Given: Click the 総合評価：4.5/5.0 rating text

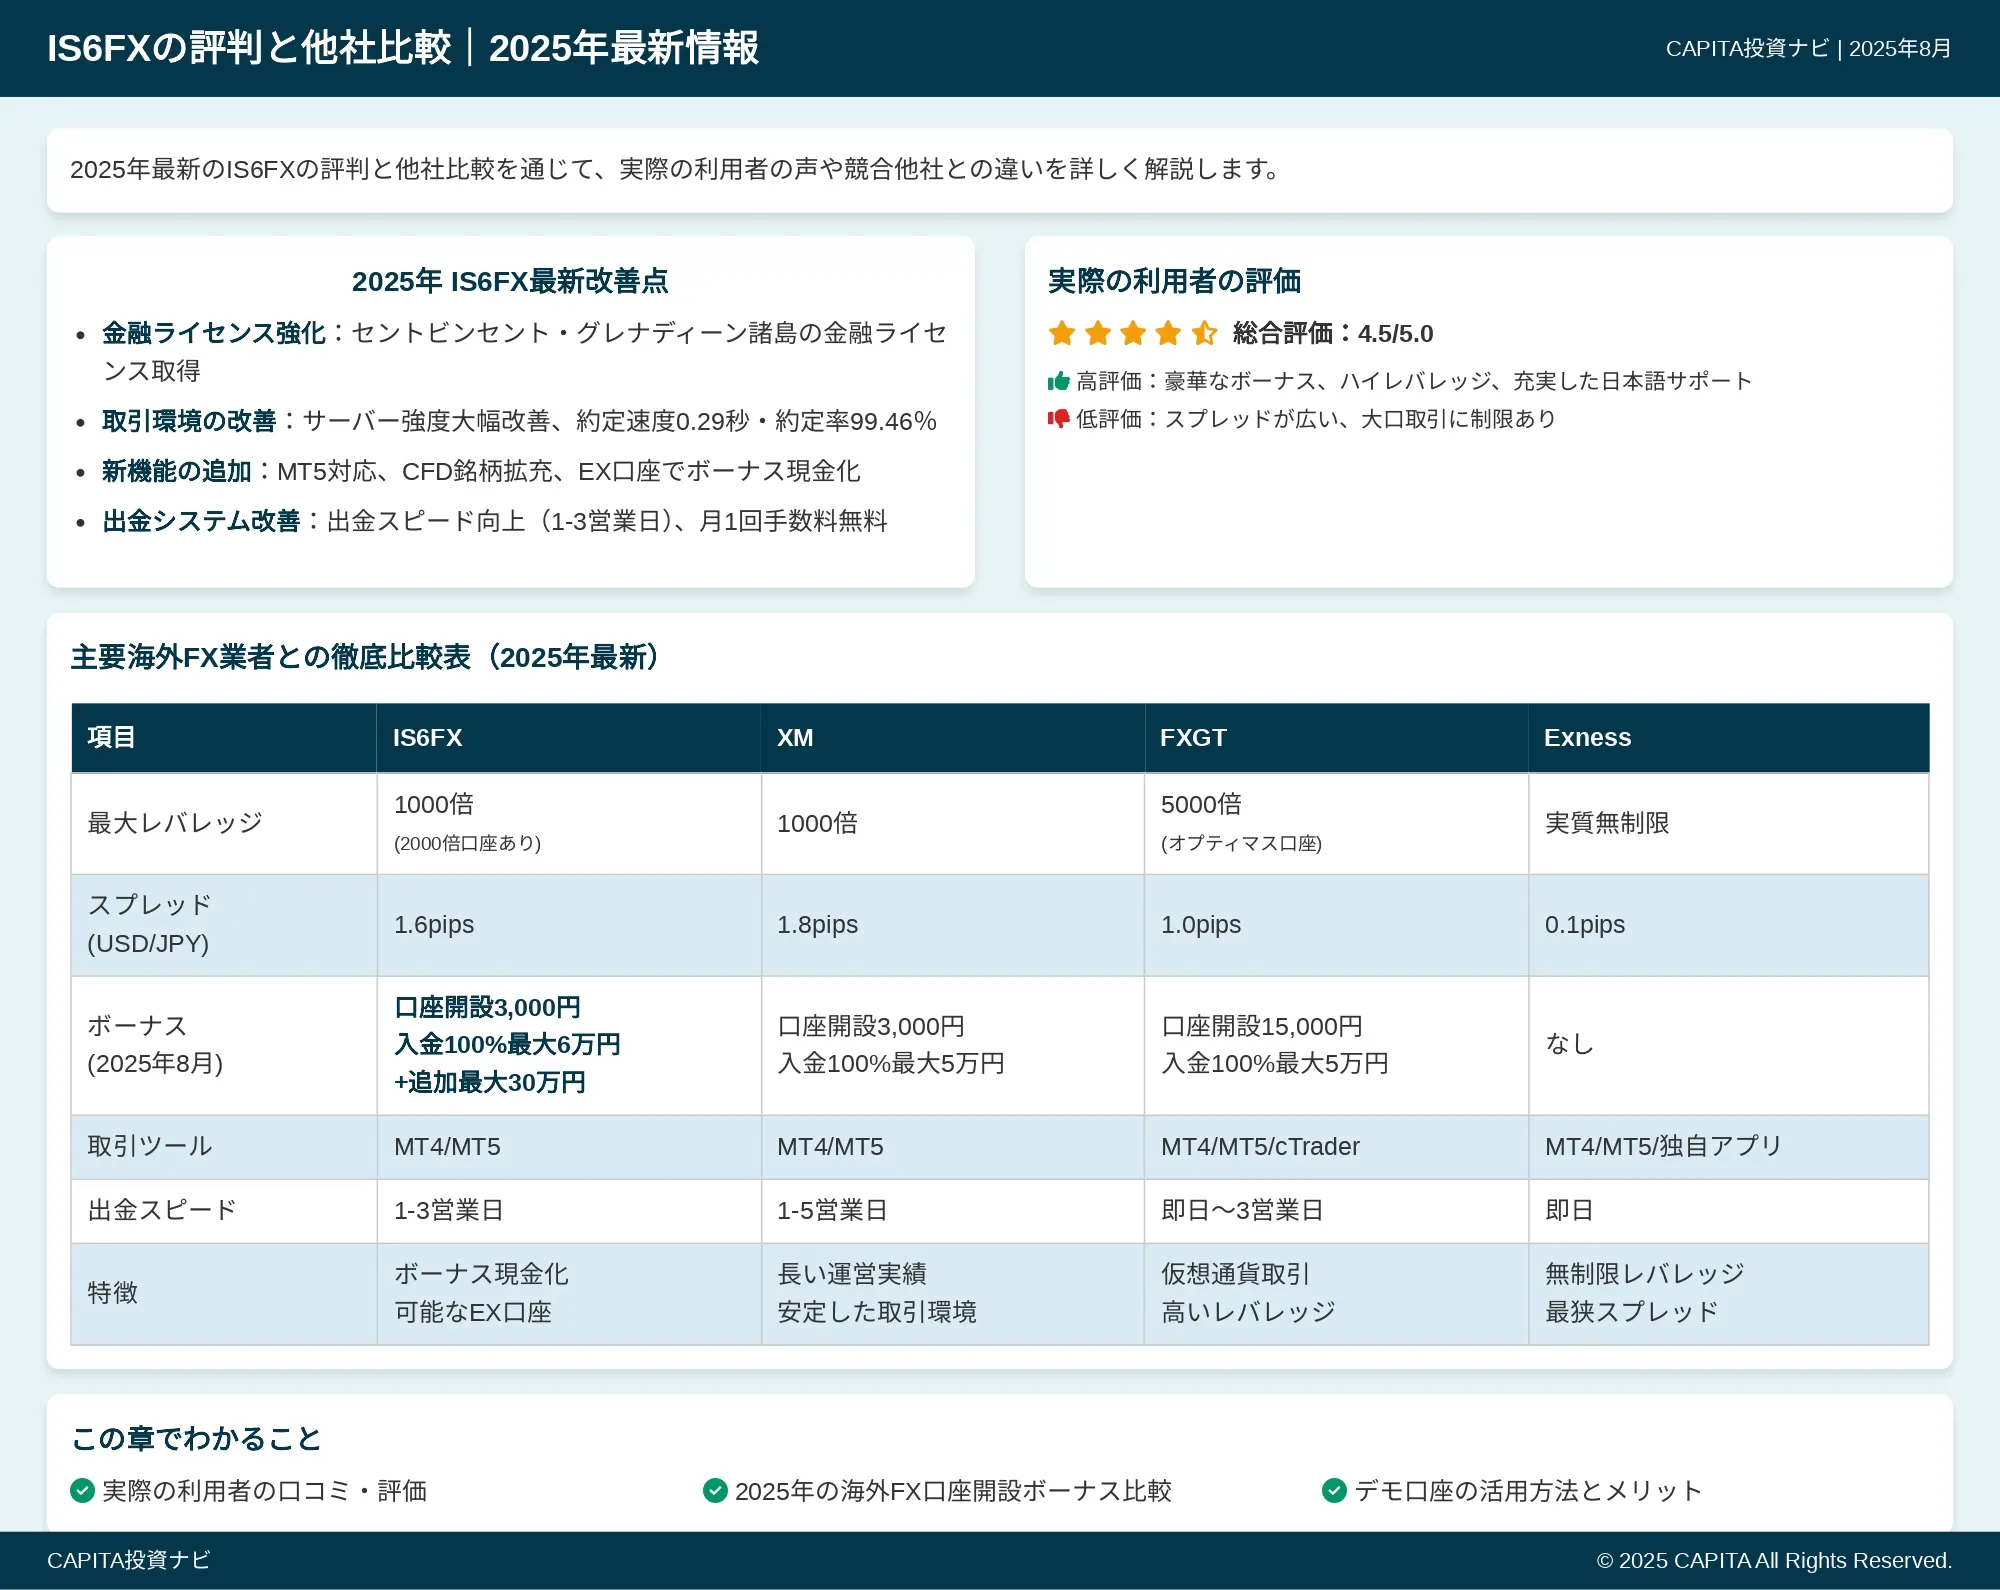Looking at the screenshot, I should pyautogui.click(x=1333, y=333).
